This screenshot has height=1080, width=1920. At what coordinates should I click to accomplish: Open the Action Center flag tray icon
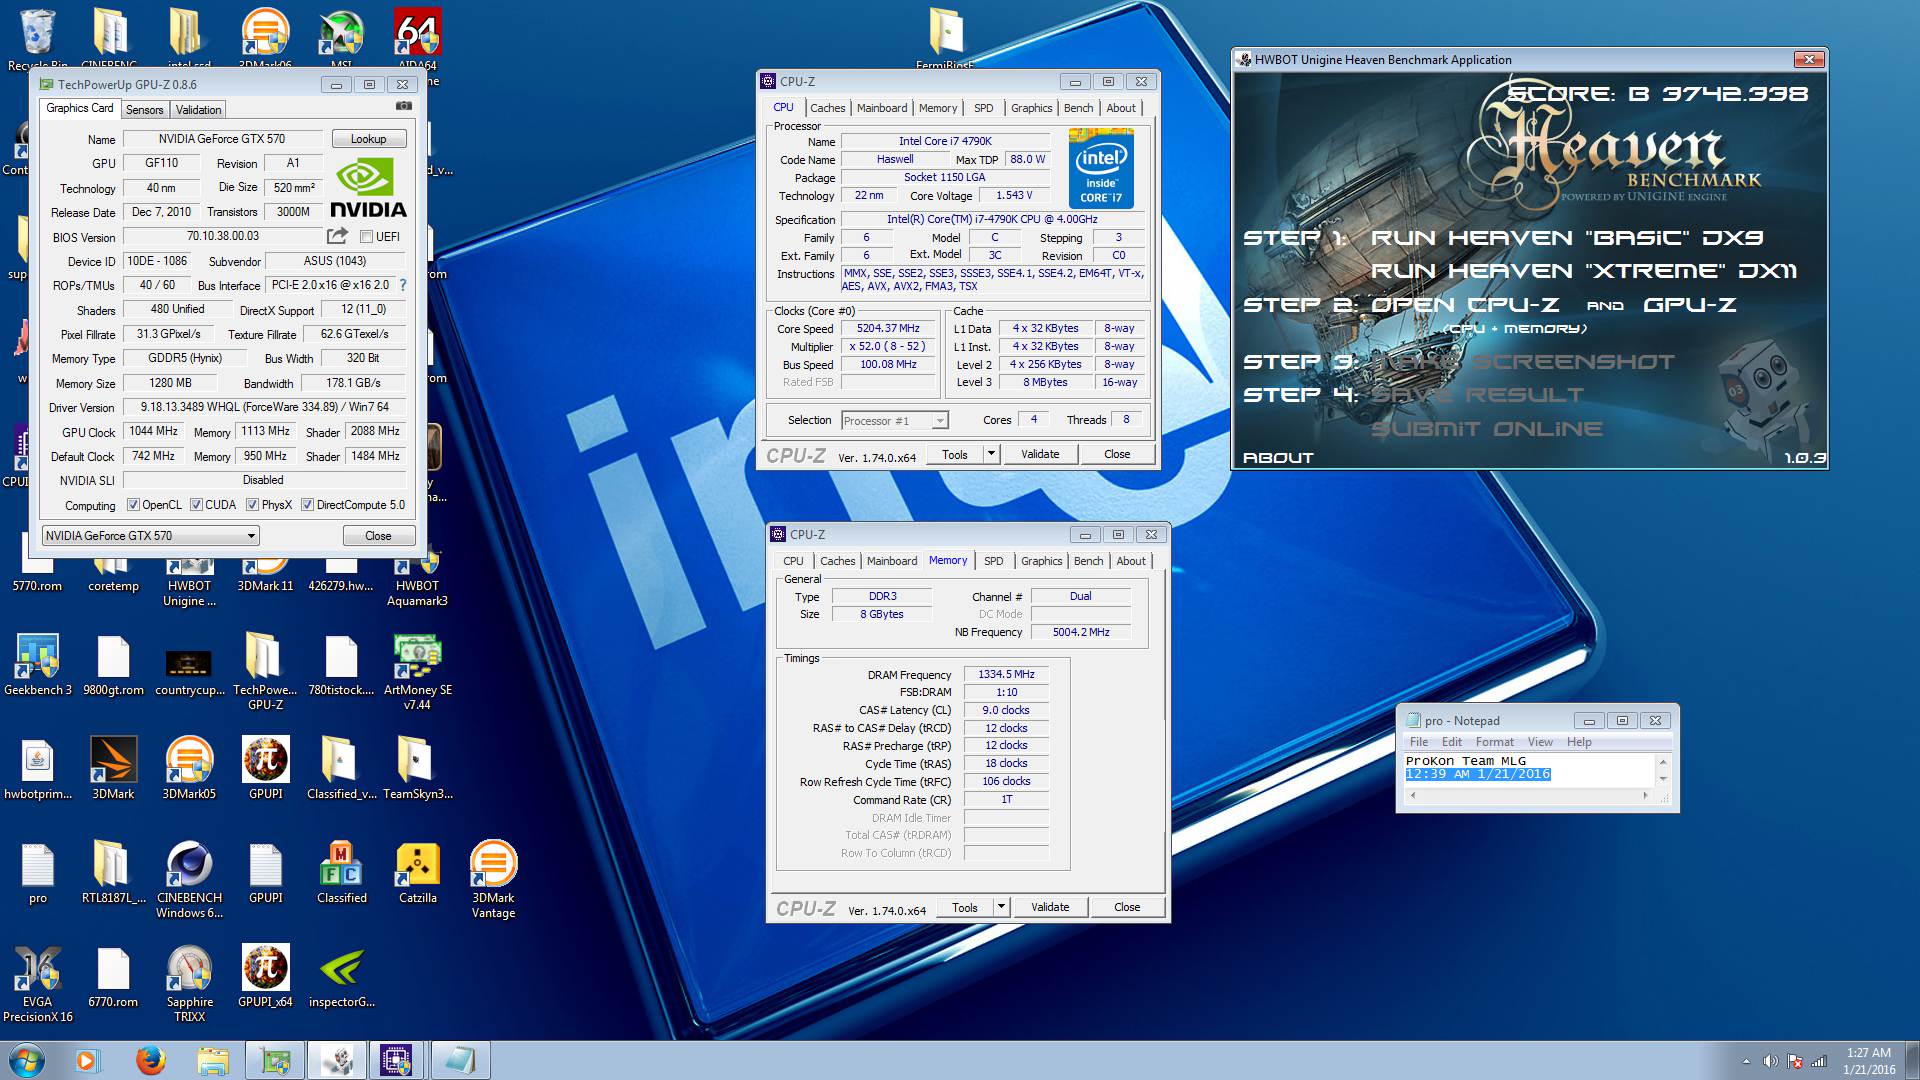1795,1061
